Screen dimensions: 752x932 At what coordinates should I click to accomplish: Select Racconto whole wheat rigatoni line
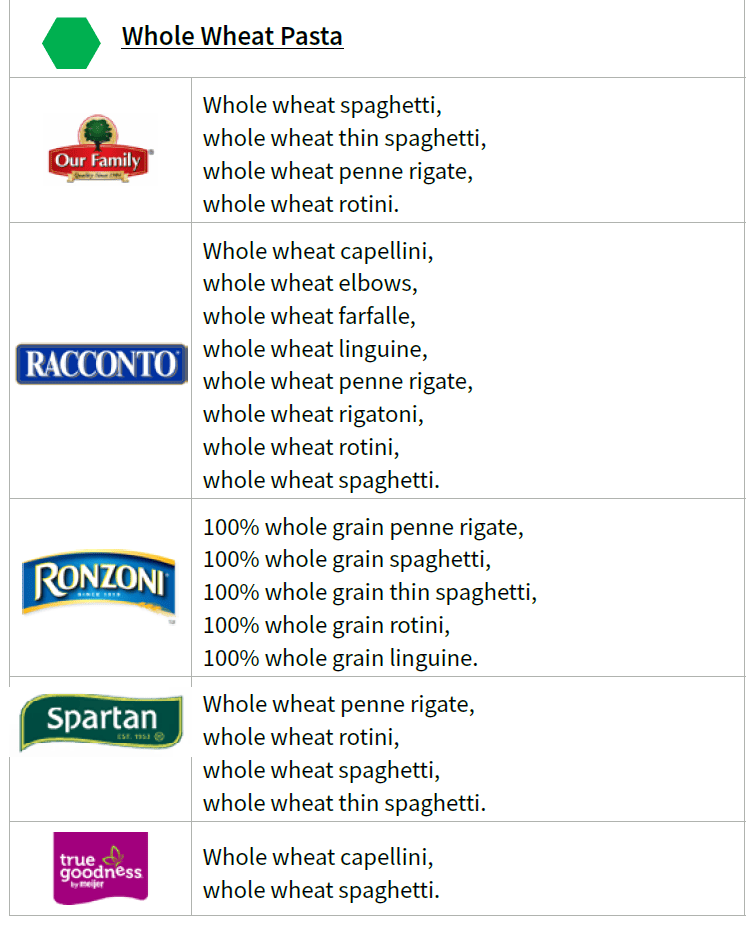pyautogui.click(x=313, y=414)
